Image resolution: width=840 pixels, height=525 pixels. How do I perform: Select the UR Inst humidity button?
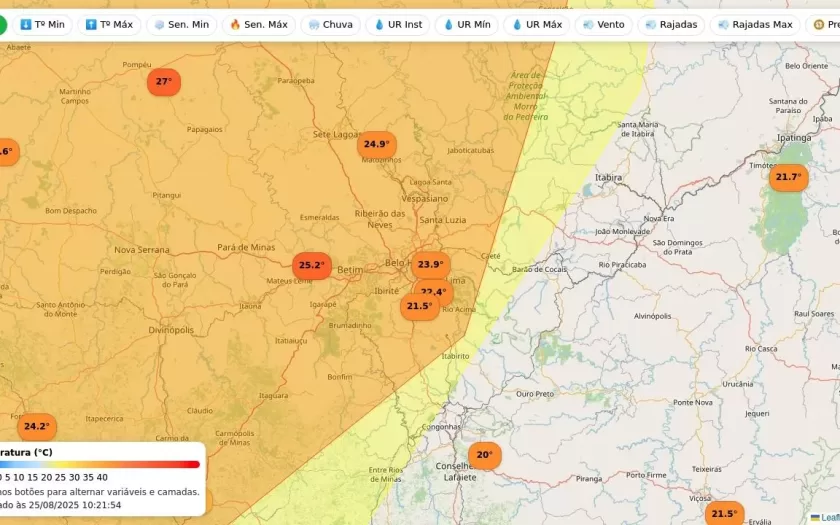click(398, 25)
